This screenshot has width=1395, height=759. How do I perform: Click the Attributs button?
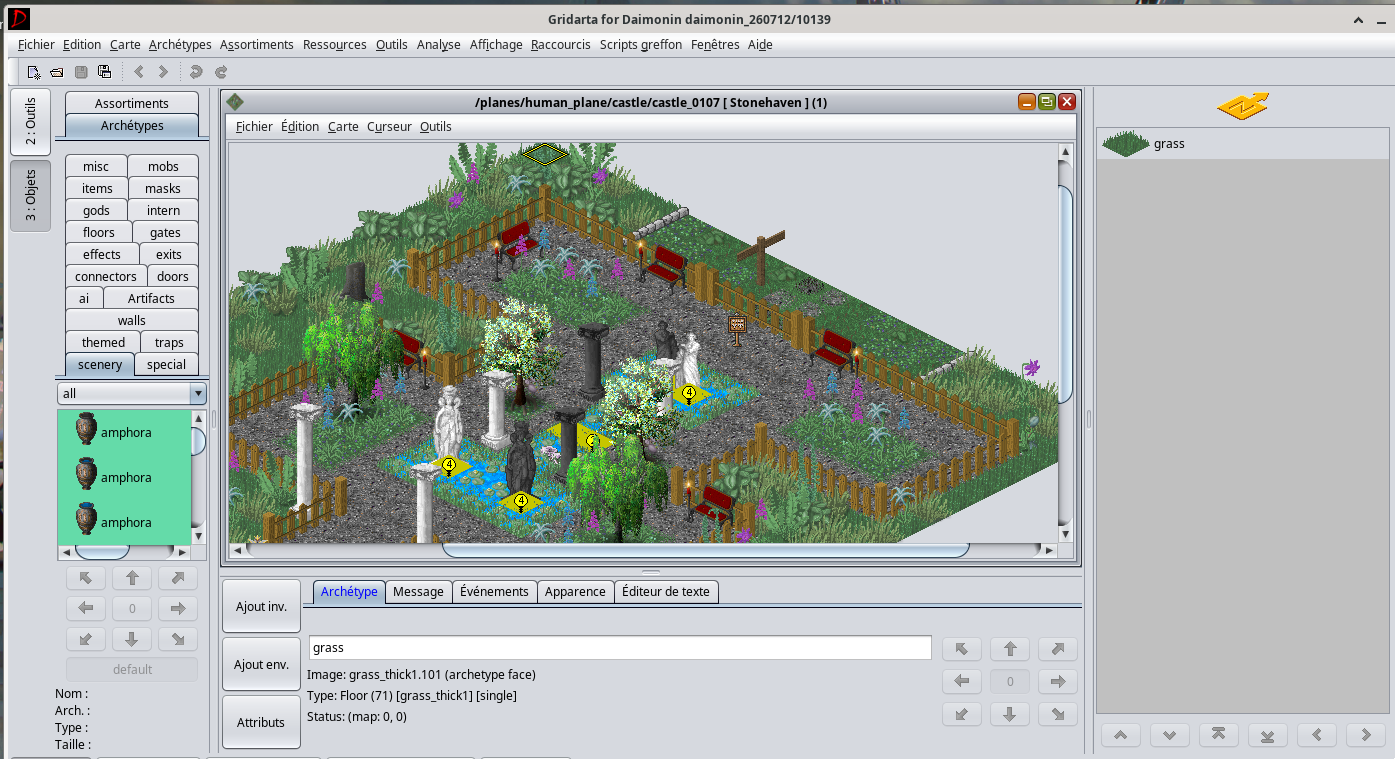tap(261, 722)
